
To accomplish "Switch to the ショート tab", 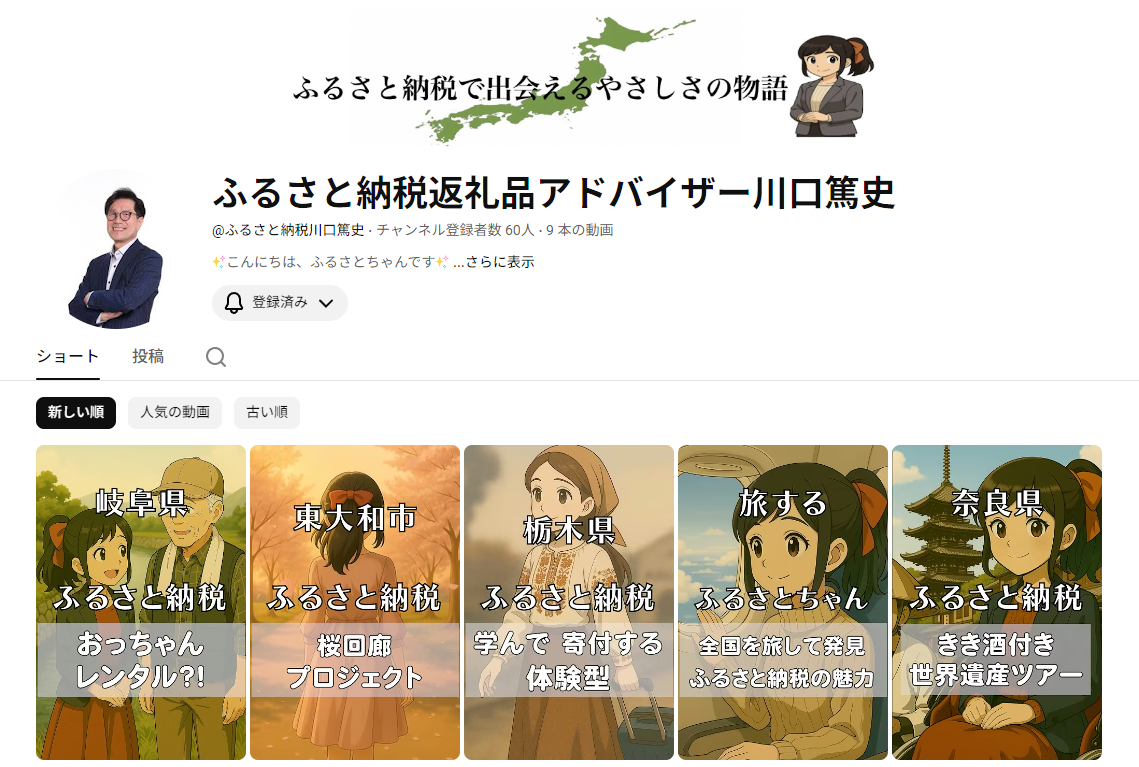I will click(68, 357).
